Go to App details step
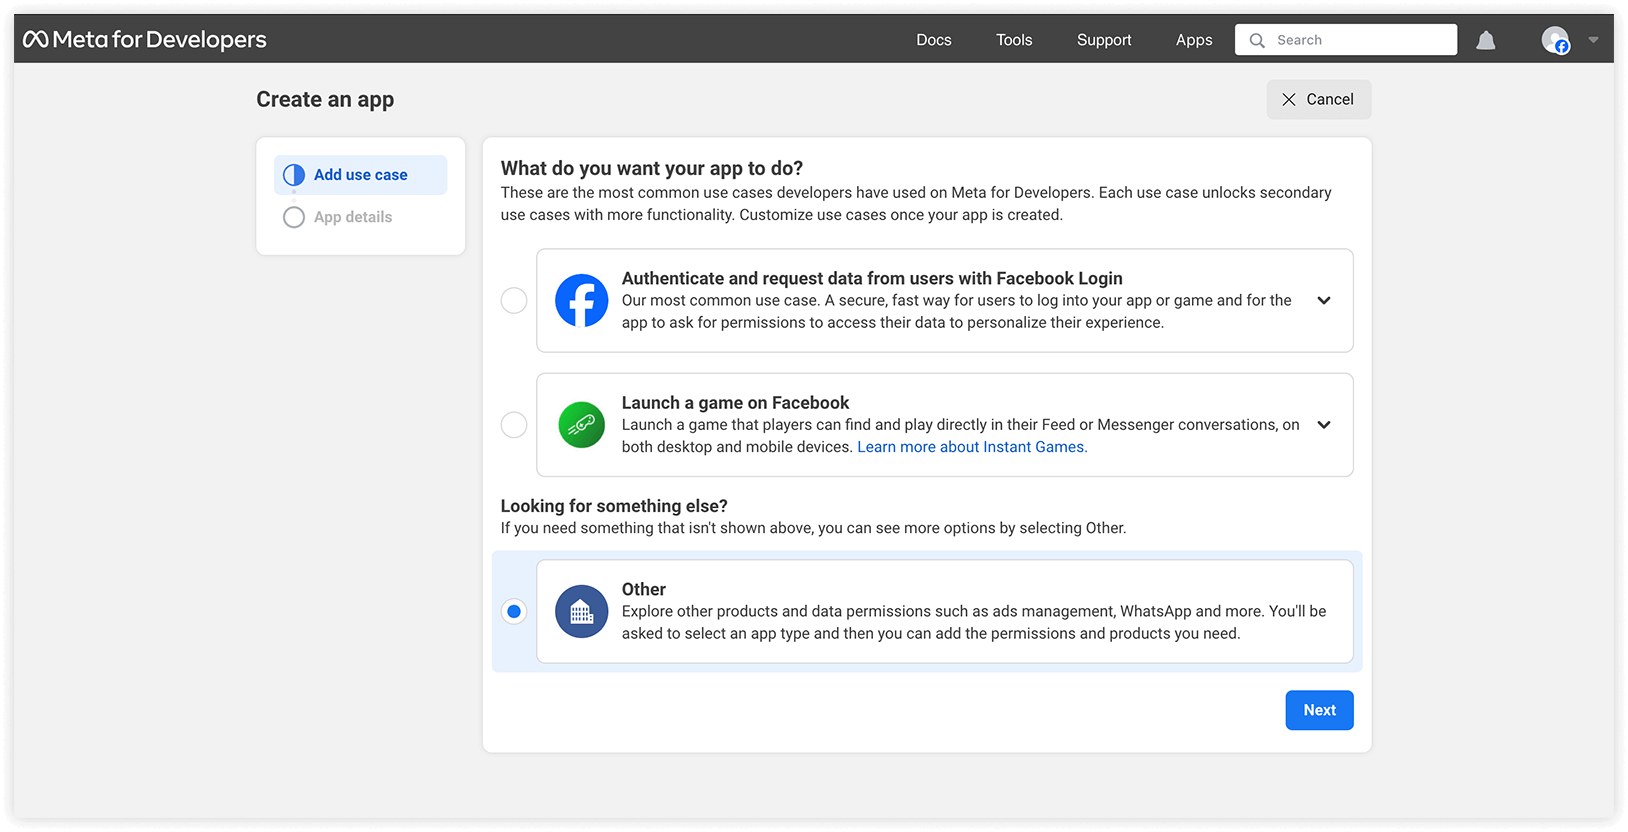The image size is (1628, 832). point(352,217)
